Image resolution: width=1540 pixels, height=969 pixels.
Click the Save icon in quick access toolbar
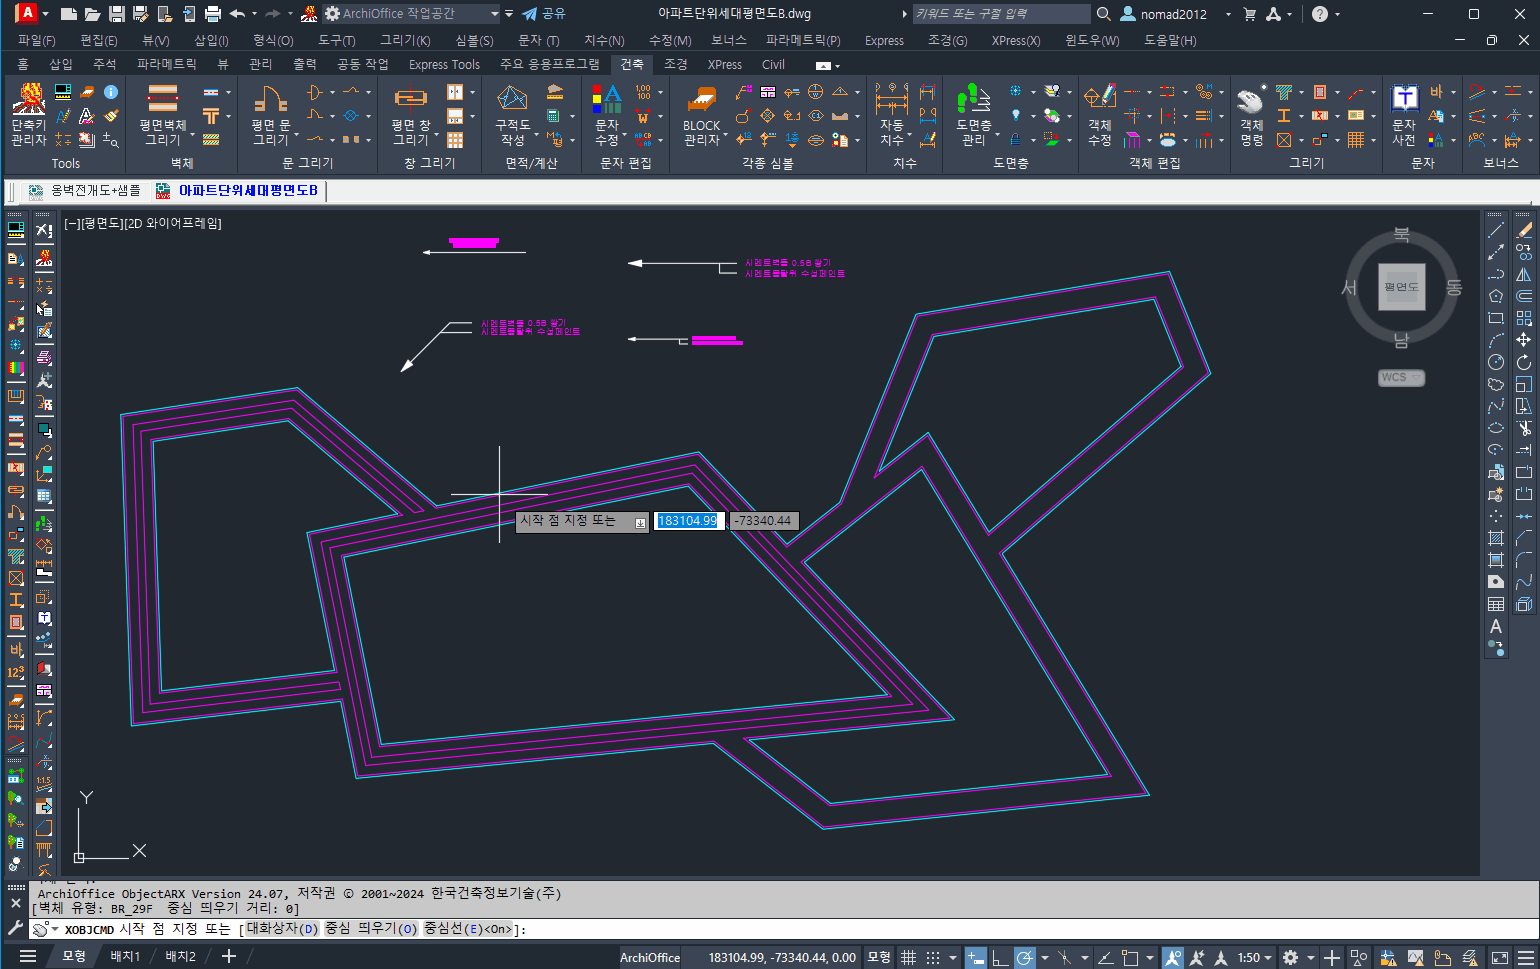pyautogui.click(x=117, y=14)
